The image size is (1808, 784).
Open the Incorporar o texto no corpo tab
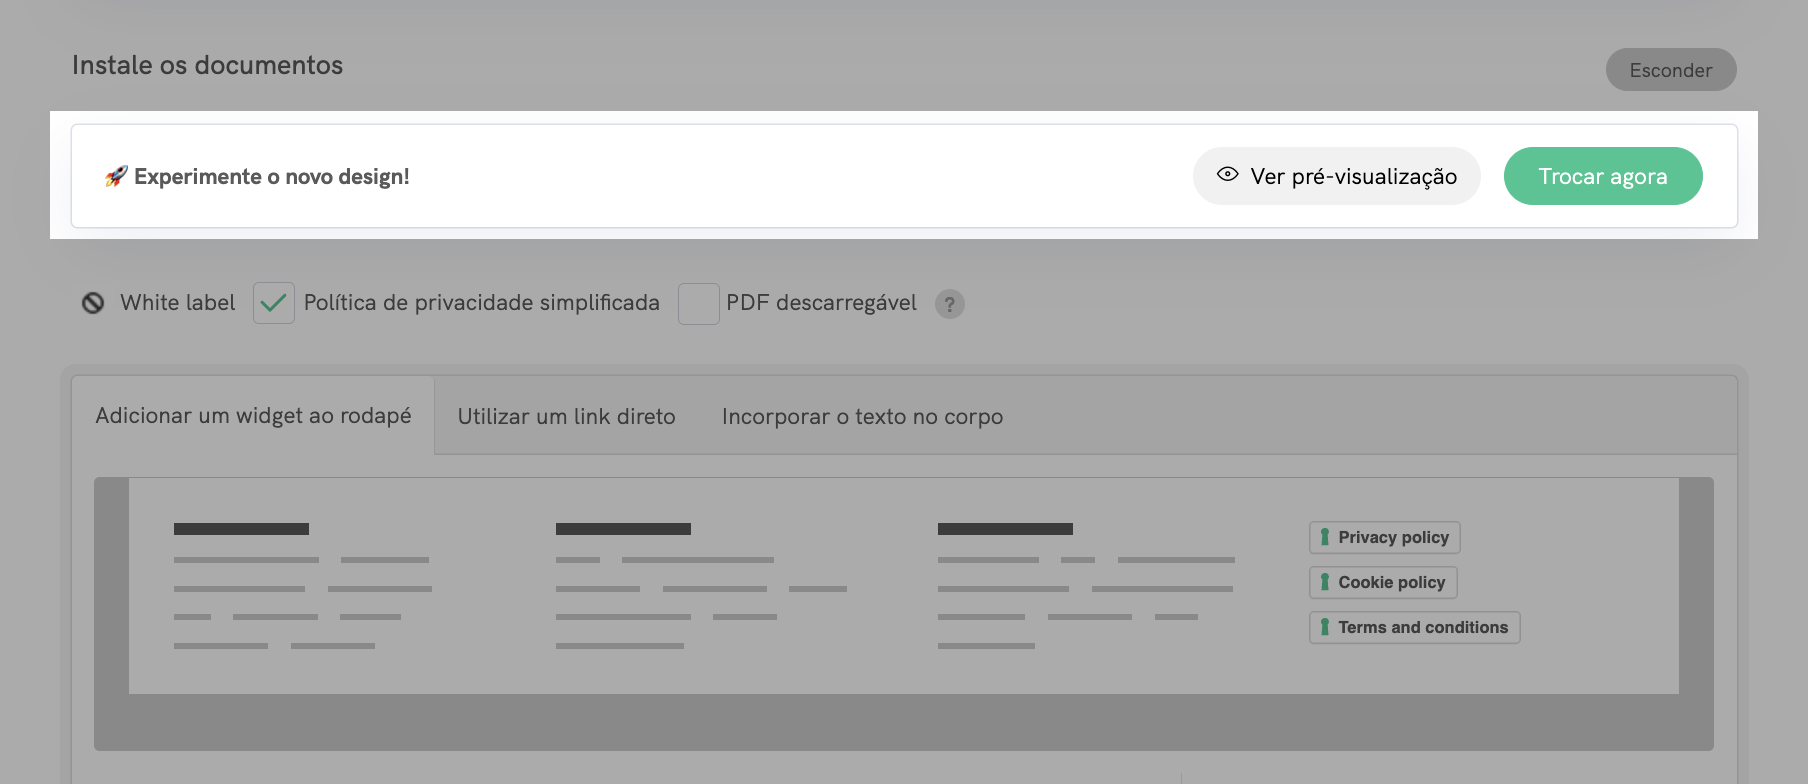coord(862,417)
